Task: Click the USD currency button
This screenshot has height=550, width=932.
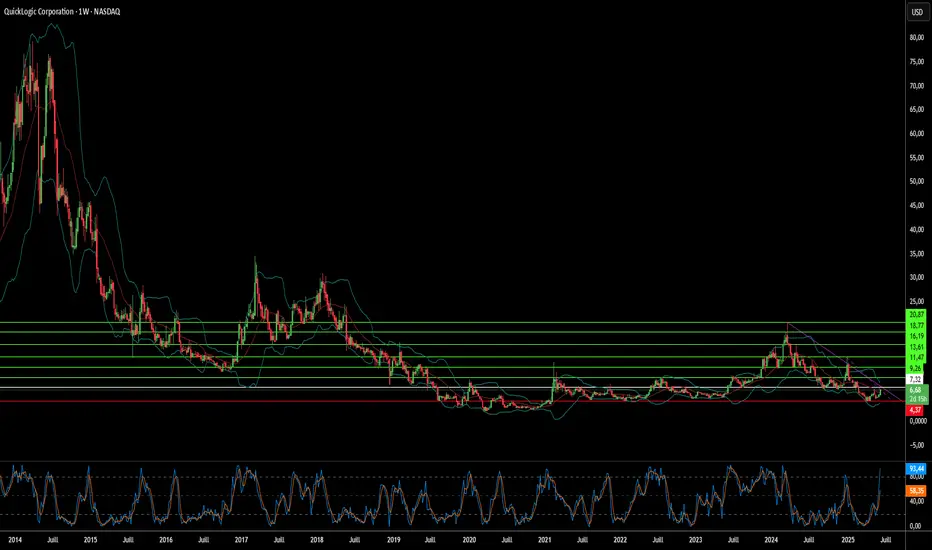Action: click(917, 12)
